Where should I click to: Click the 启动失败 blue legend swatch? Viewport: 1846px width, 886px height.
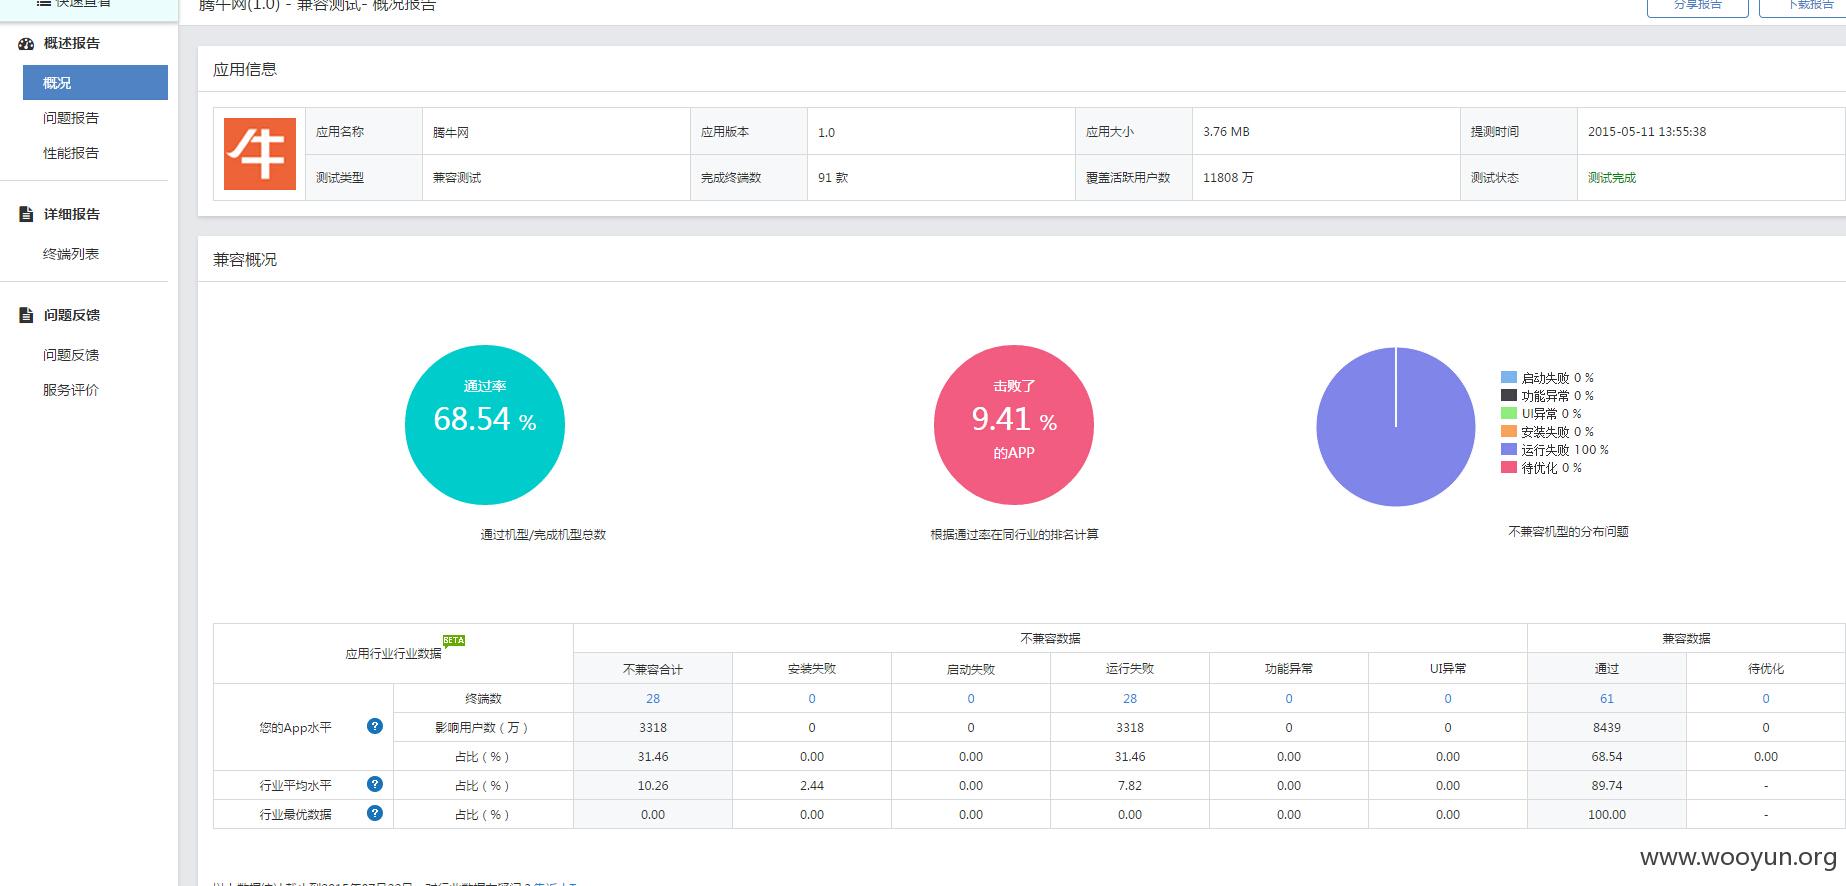(x=1509, y=377)
